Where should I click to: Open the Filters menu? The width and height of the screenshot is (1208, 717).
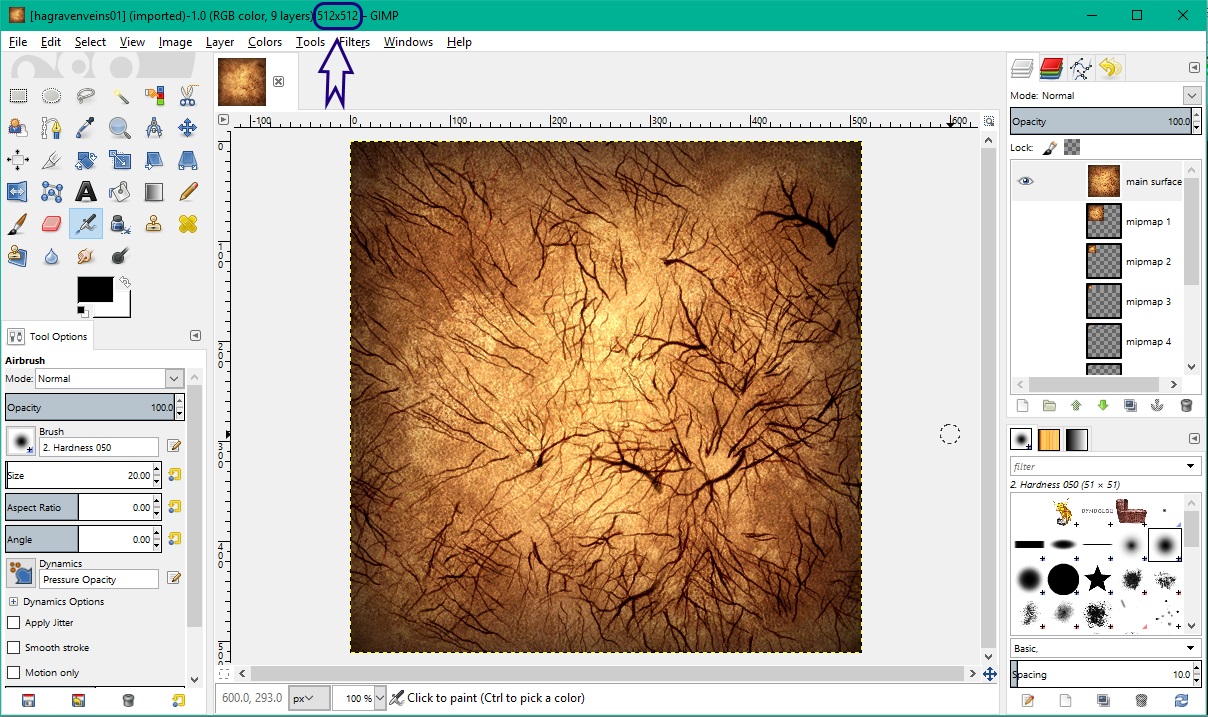[x=355, y=42]
